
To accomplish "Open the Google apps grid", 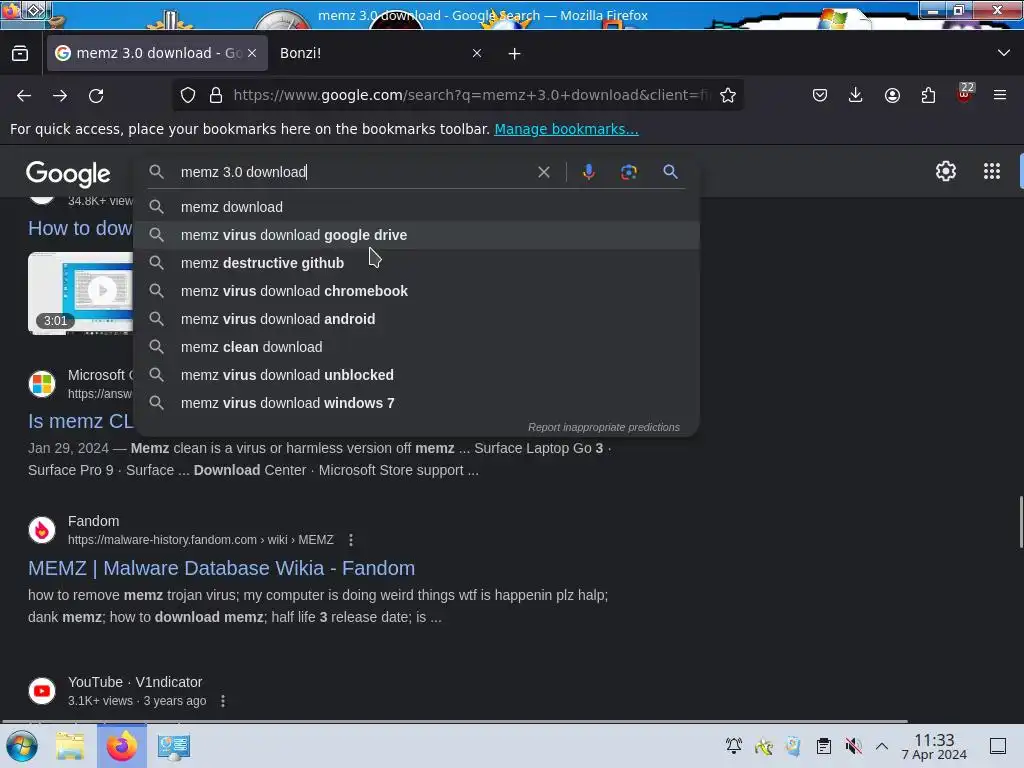I will pos(991,171).
